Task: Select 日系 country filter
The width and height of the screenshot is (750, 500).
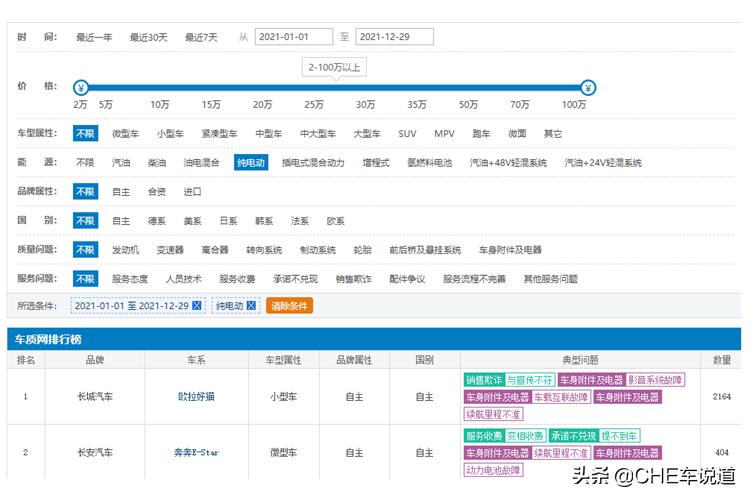Action: [x=229, y=221]
